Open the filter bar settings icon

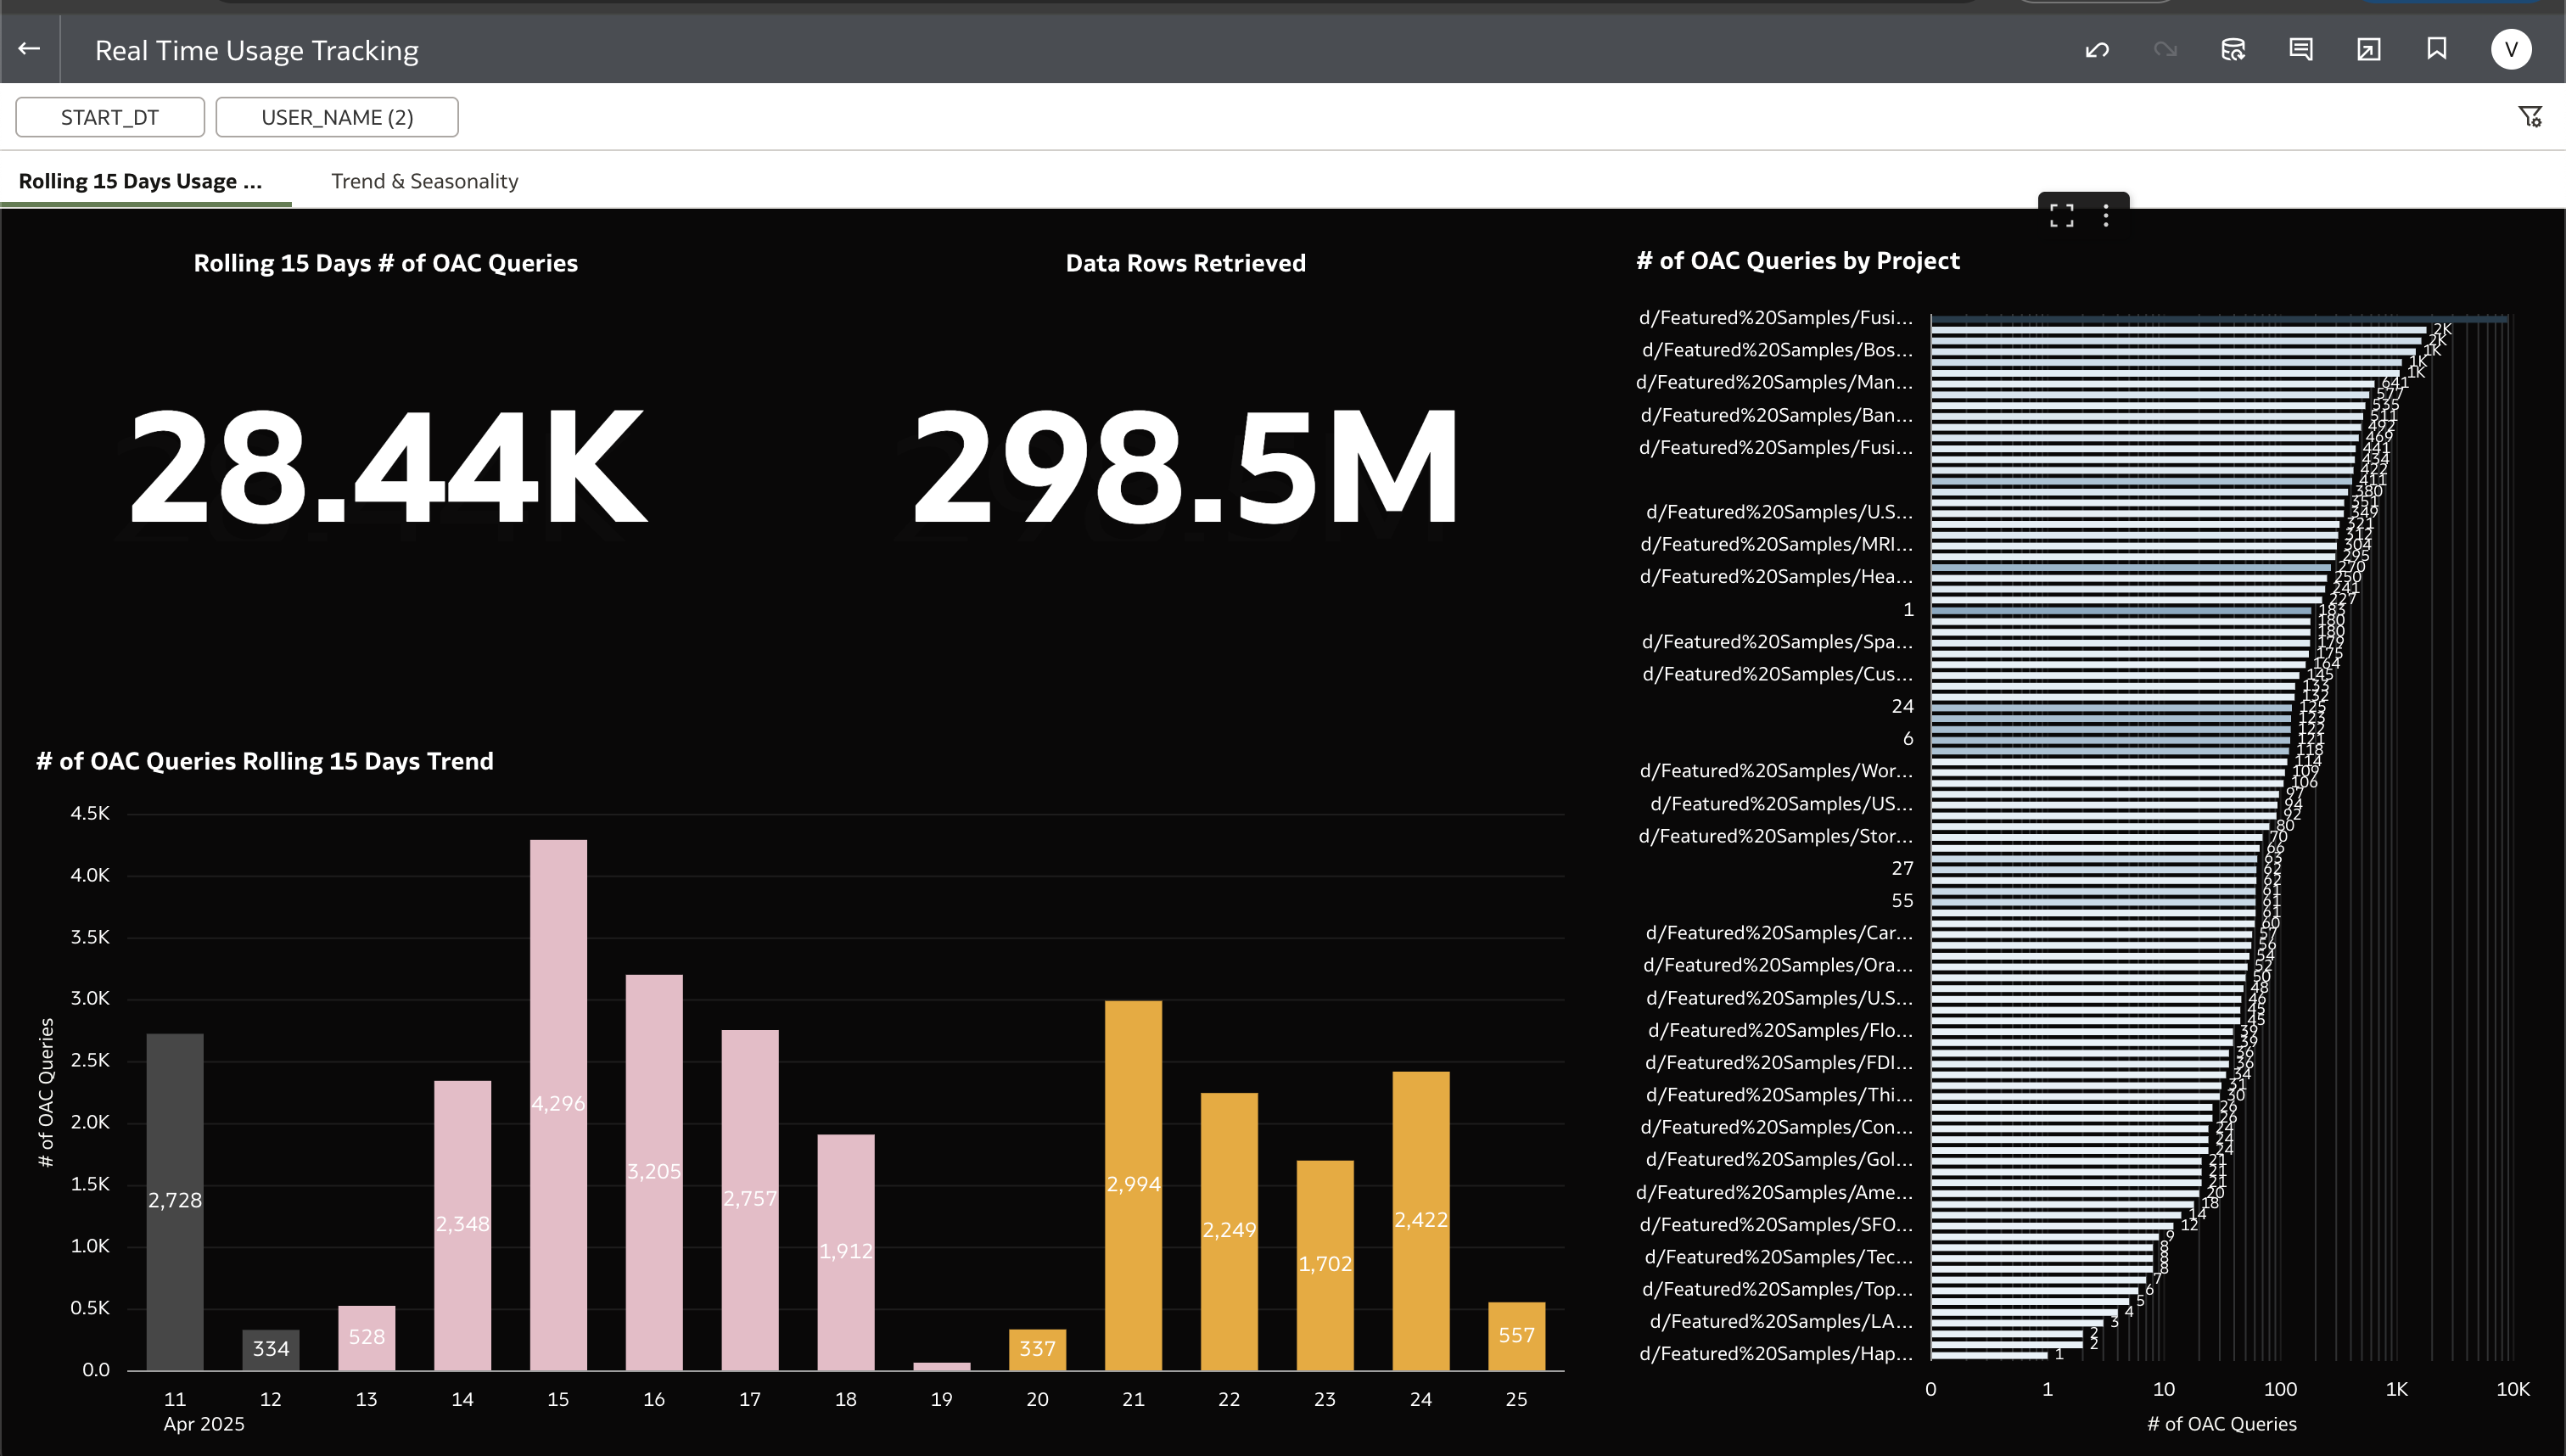[x=2529, y=117]
